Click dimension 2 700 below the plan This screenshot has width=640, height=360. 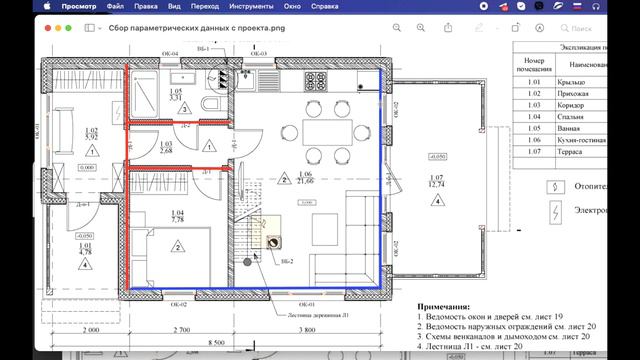point(182,330)
